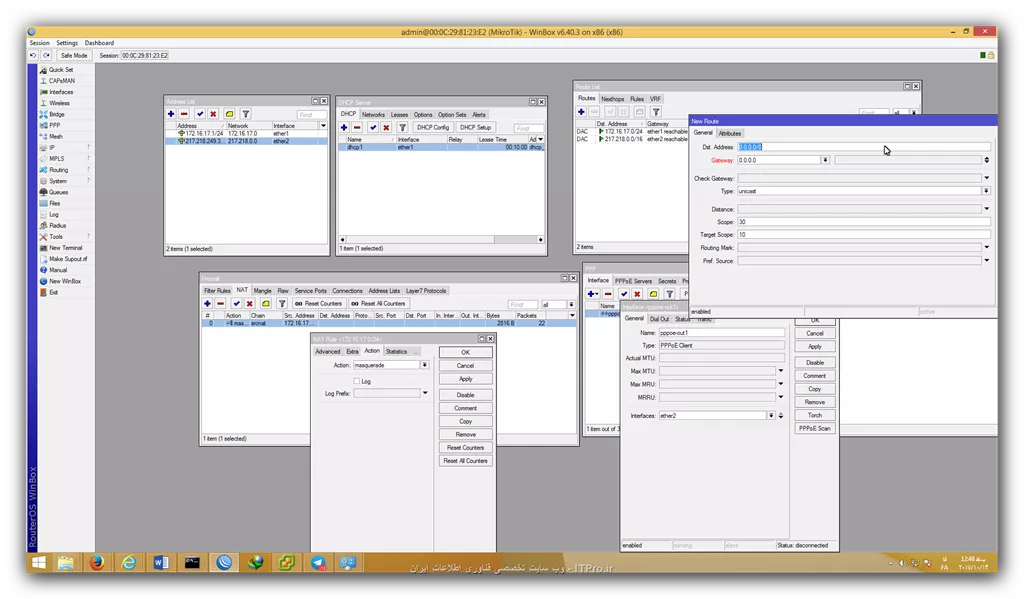Toggle Safe Mode button

[x=74, y=56]
